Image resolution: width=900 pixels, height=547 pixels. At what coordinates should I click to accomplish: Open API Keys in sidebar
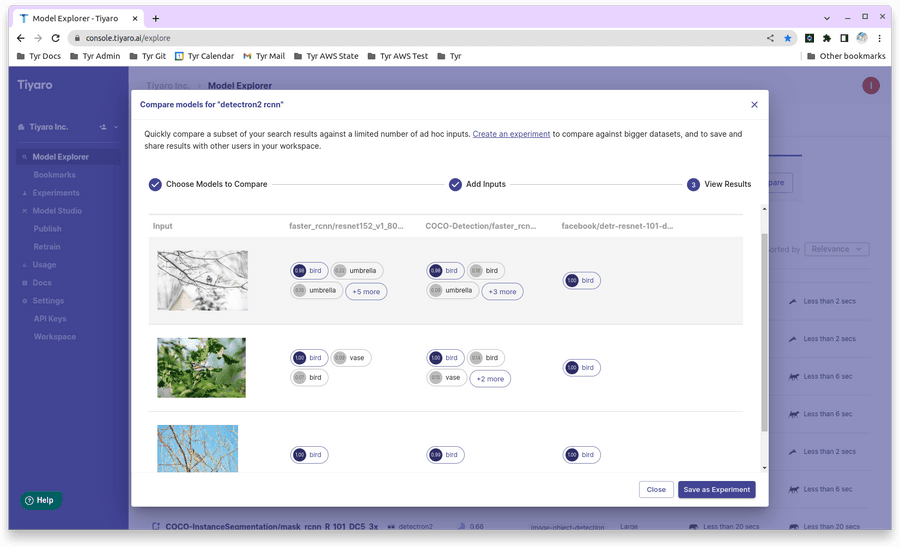point(50,319)
